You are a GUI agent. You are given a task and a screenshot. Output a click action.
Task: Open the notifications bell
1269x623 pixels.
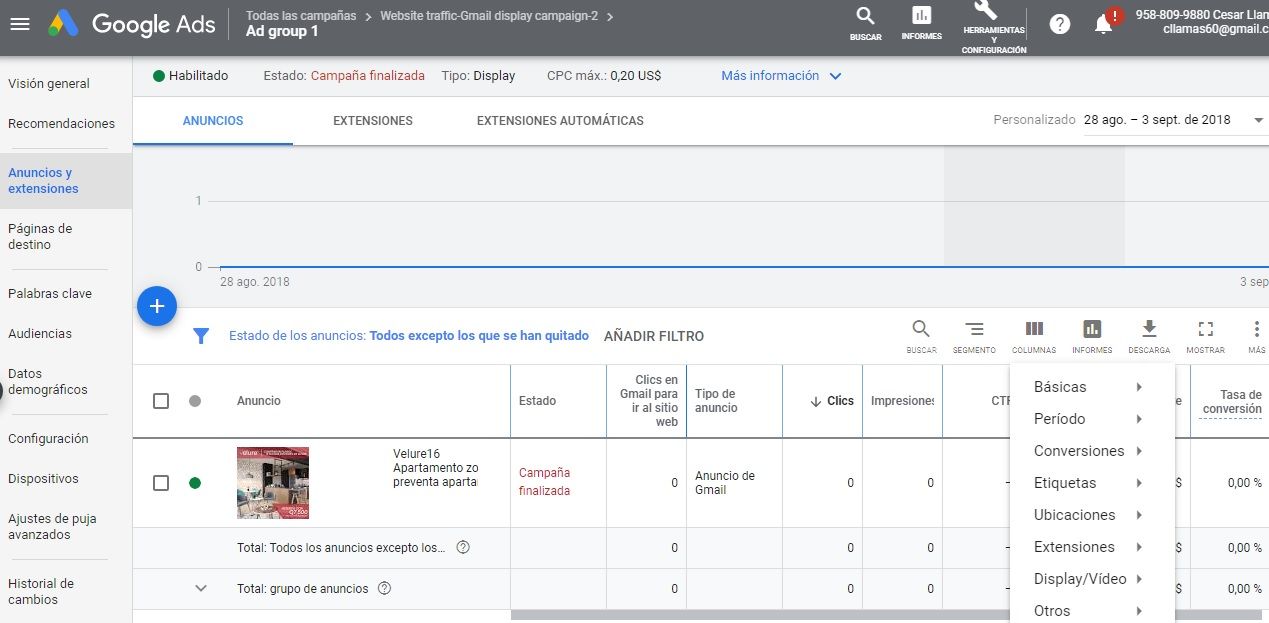(x=1104, y=25)
